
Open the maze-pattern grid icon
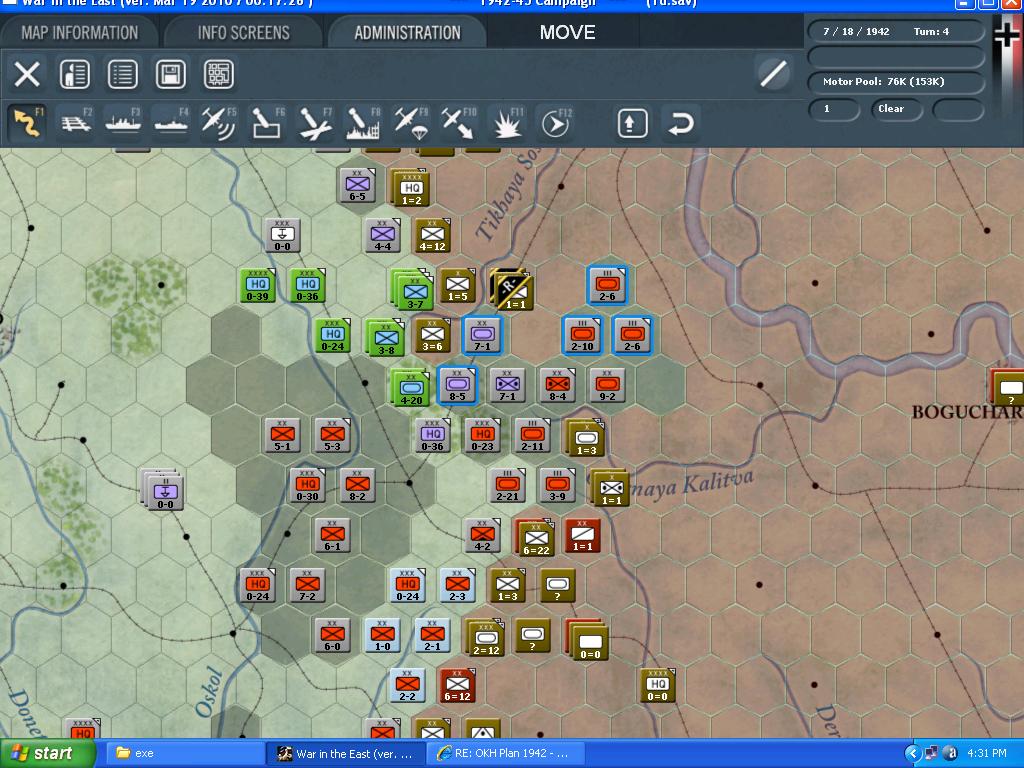click(219, 74)
